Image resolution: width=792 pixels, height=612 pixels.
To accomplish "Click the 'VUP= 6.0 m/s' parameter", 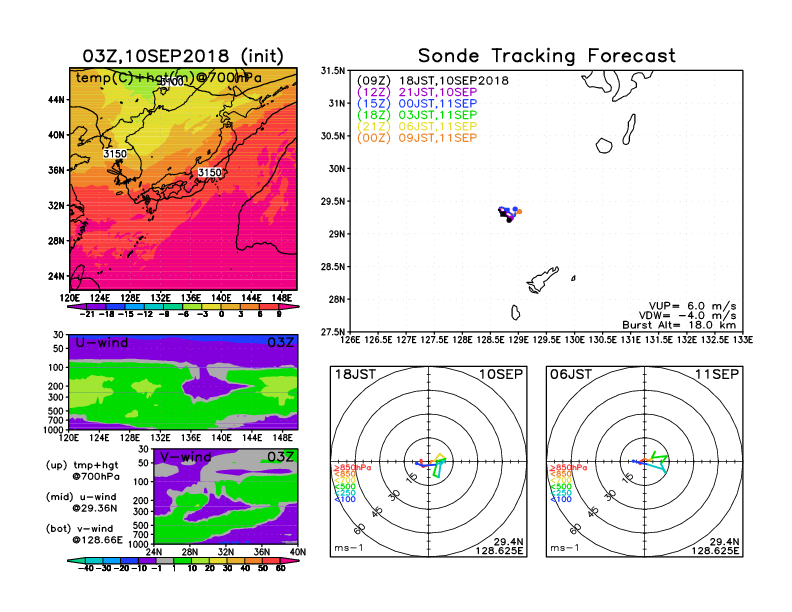I will 692,306.
